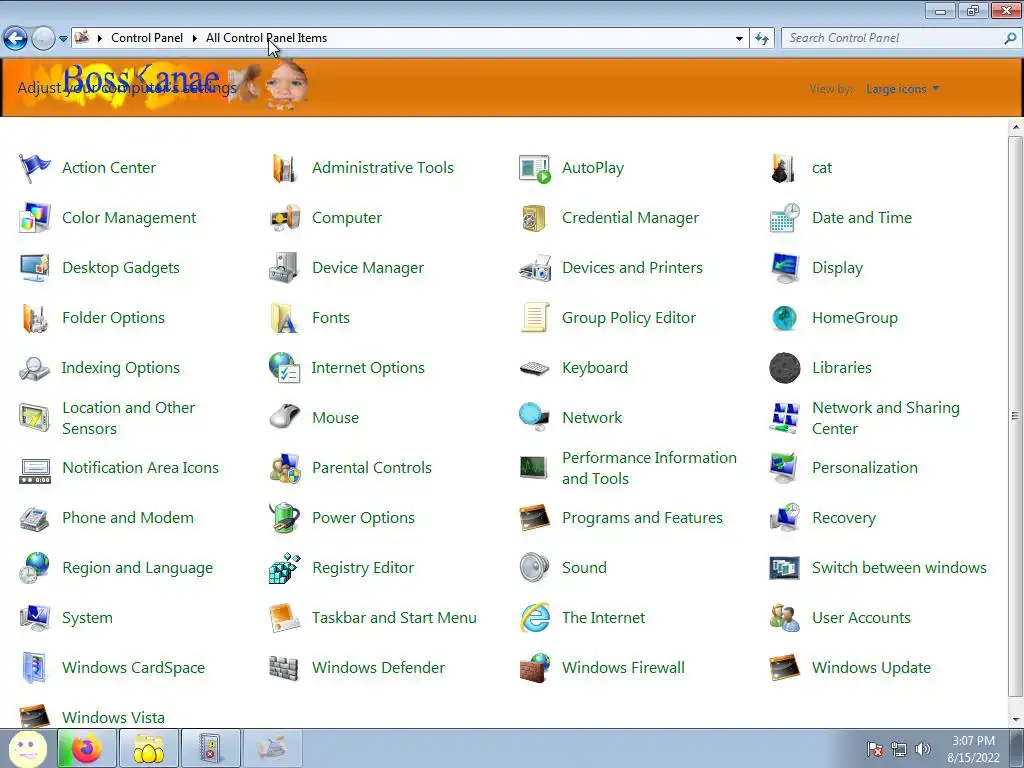
Task: Open the Taskbar and Start Menu link
Action: pos(394,618)
